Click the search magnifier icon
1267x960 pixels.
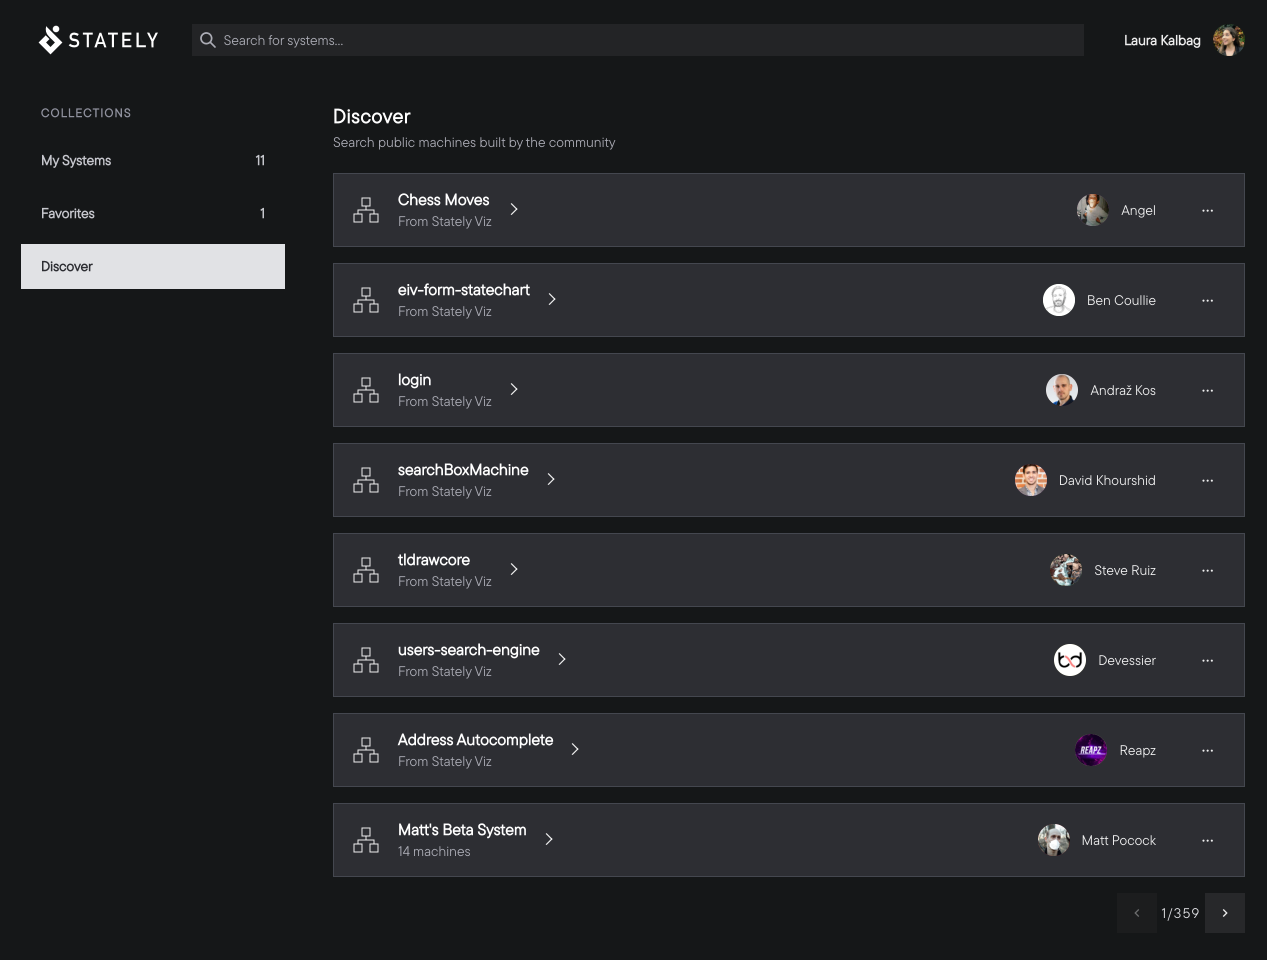(x=208, y=40)
